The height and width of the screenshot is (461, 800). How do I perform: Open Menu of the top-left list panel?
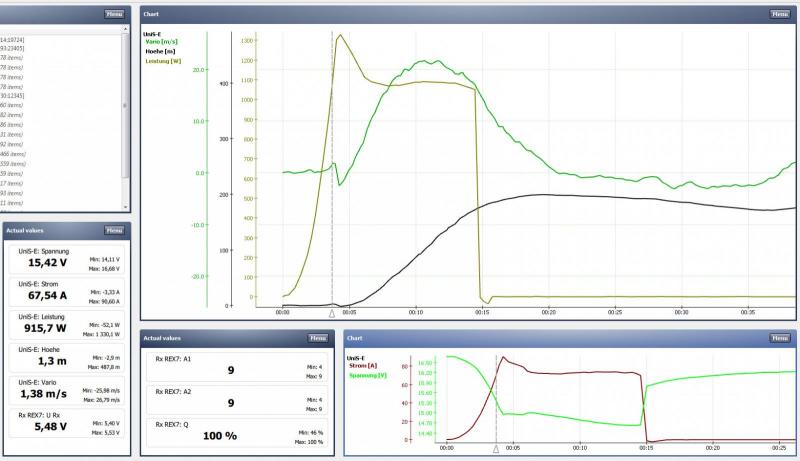point(114,14)
